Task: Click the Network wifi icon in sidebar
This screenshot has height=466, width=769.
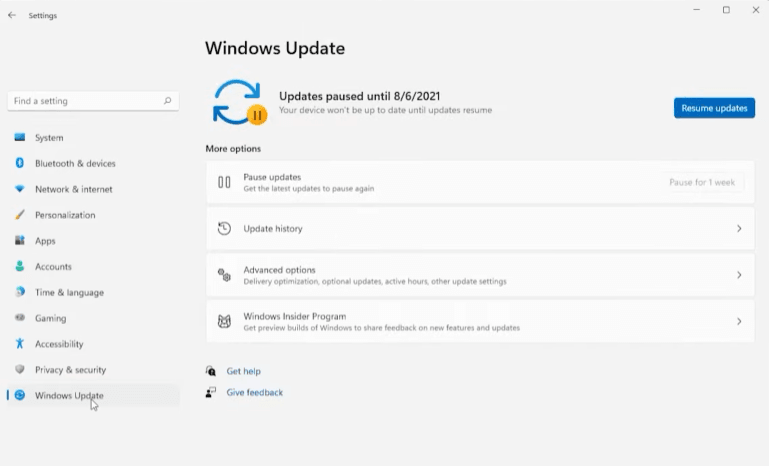Action: pyautogui.click(x=20, y=189)
